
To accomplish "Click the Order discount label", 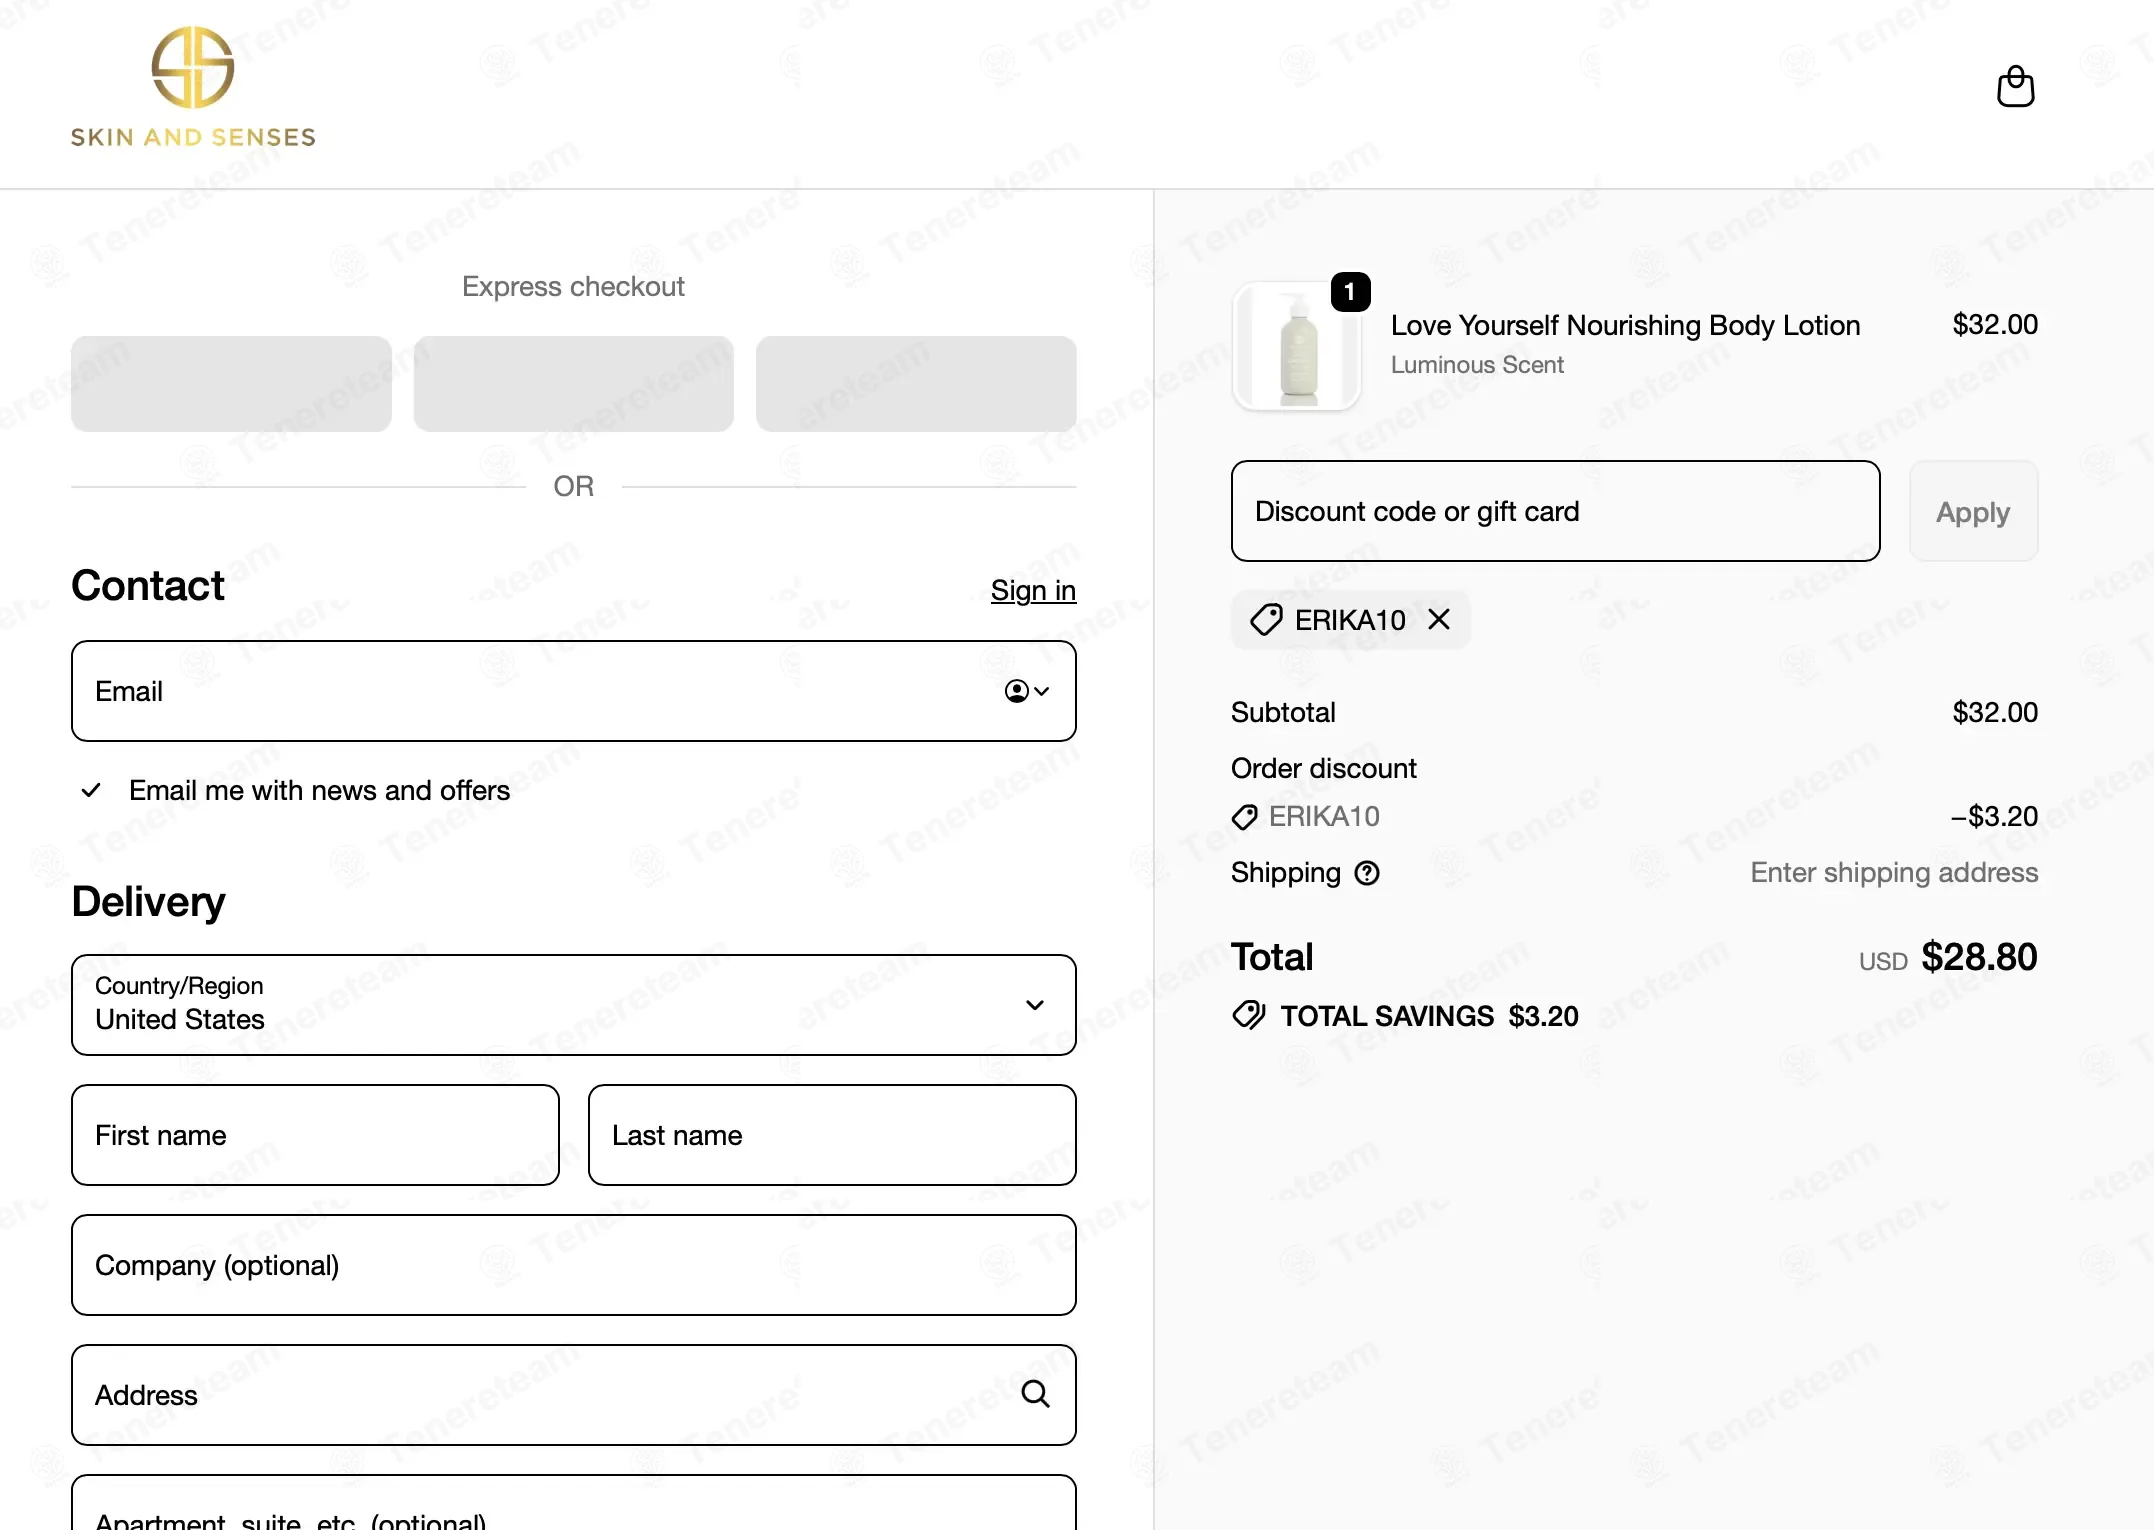I will pos(1323,769).
